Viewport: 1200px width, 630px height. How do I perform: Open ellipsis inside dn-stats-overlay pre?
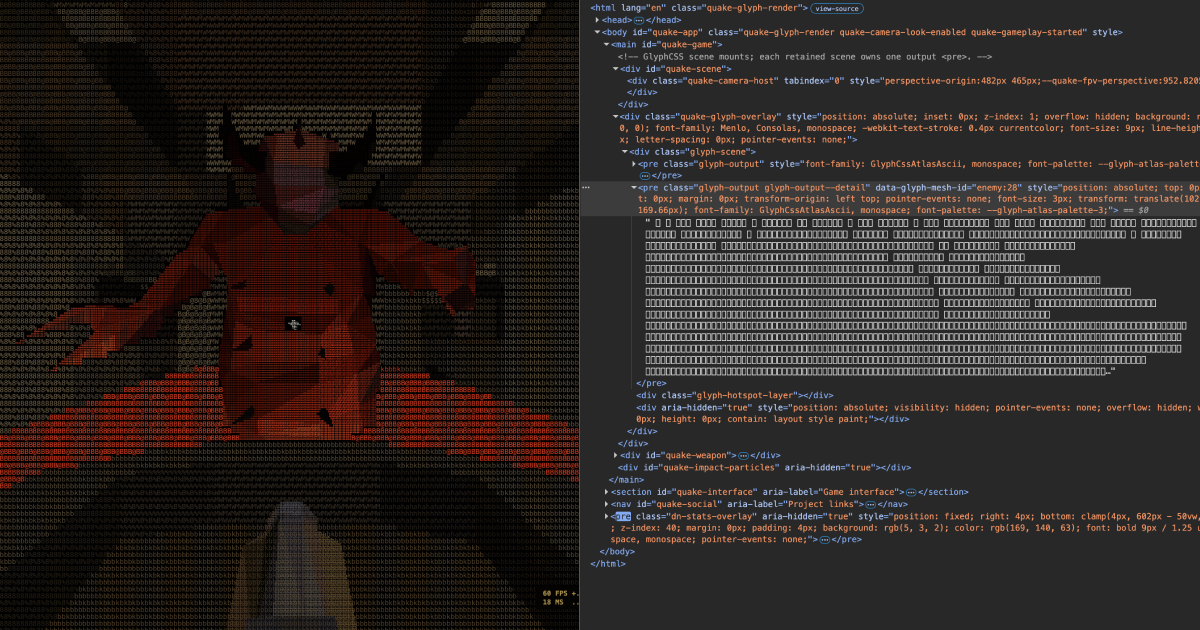pos(825,540)
